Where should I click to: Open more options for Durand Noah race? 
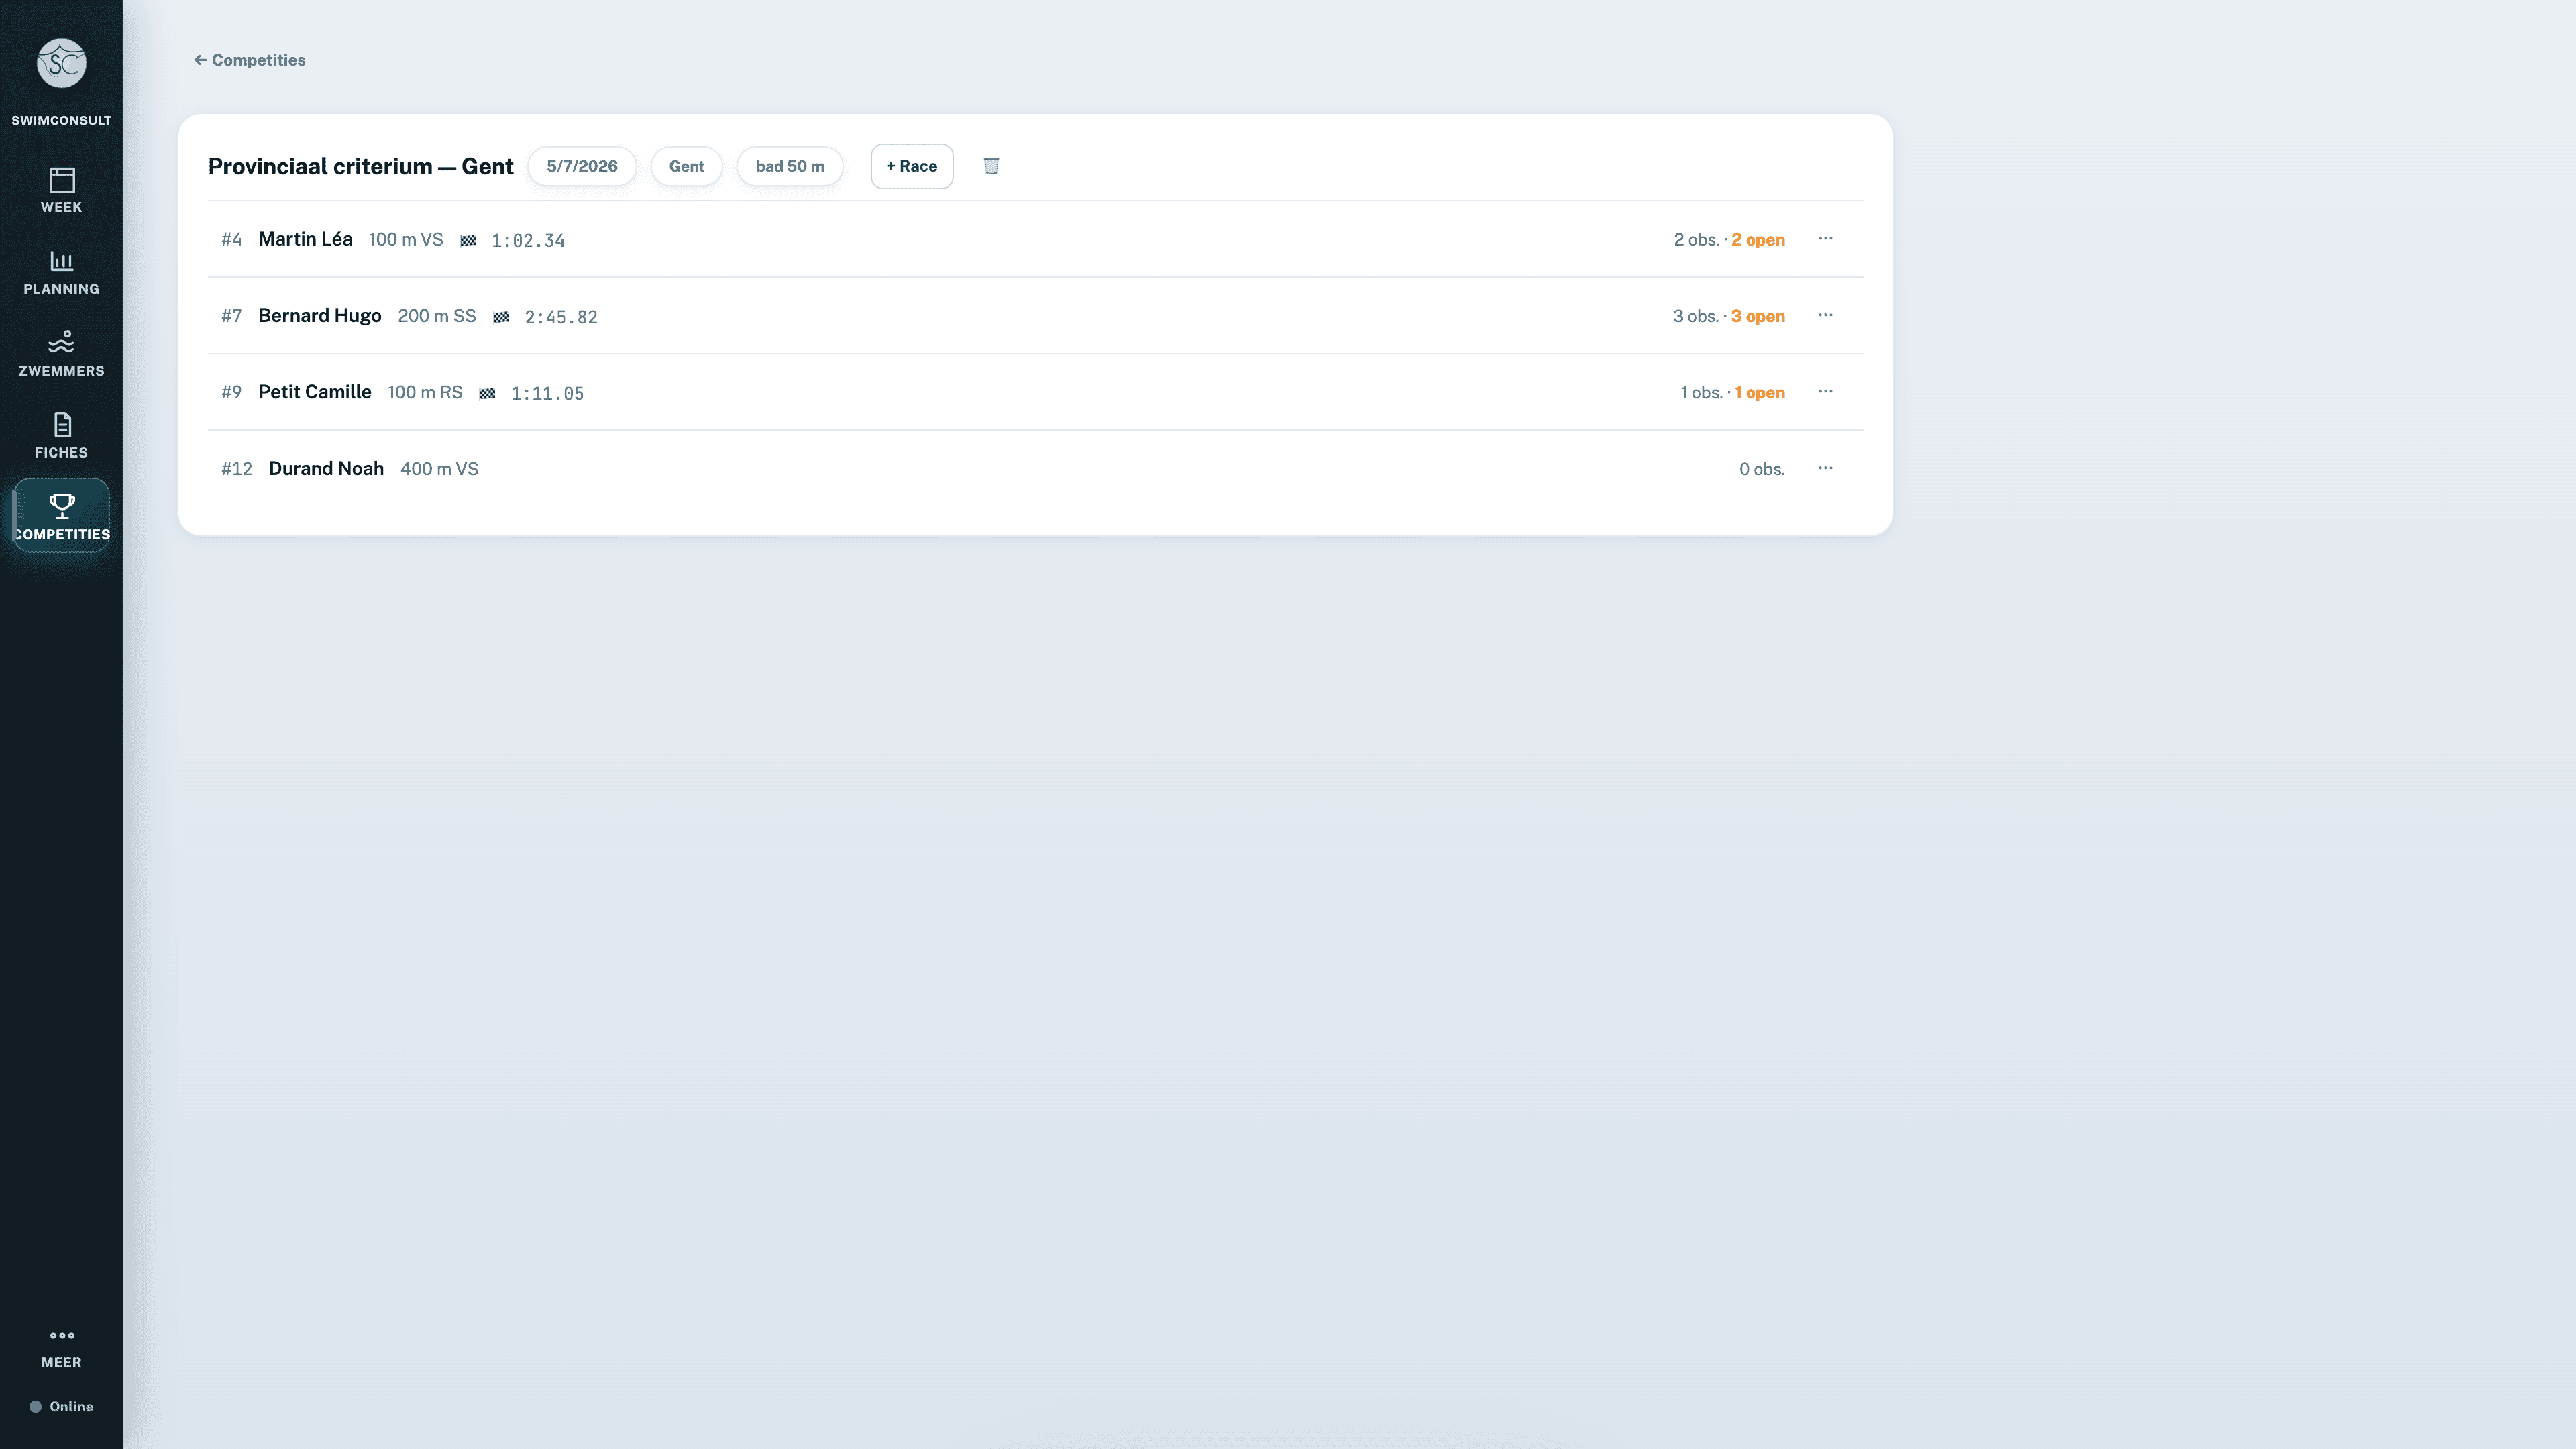1825,468
